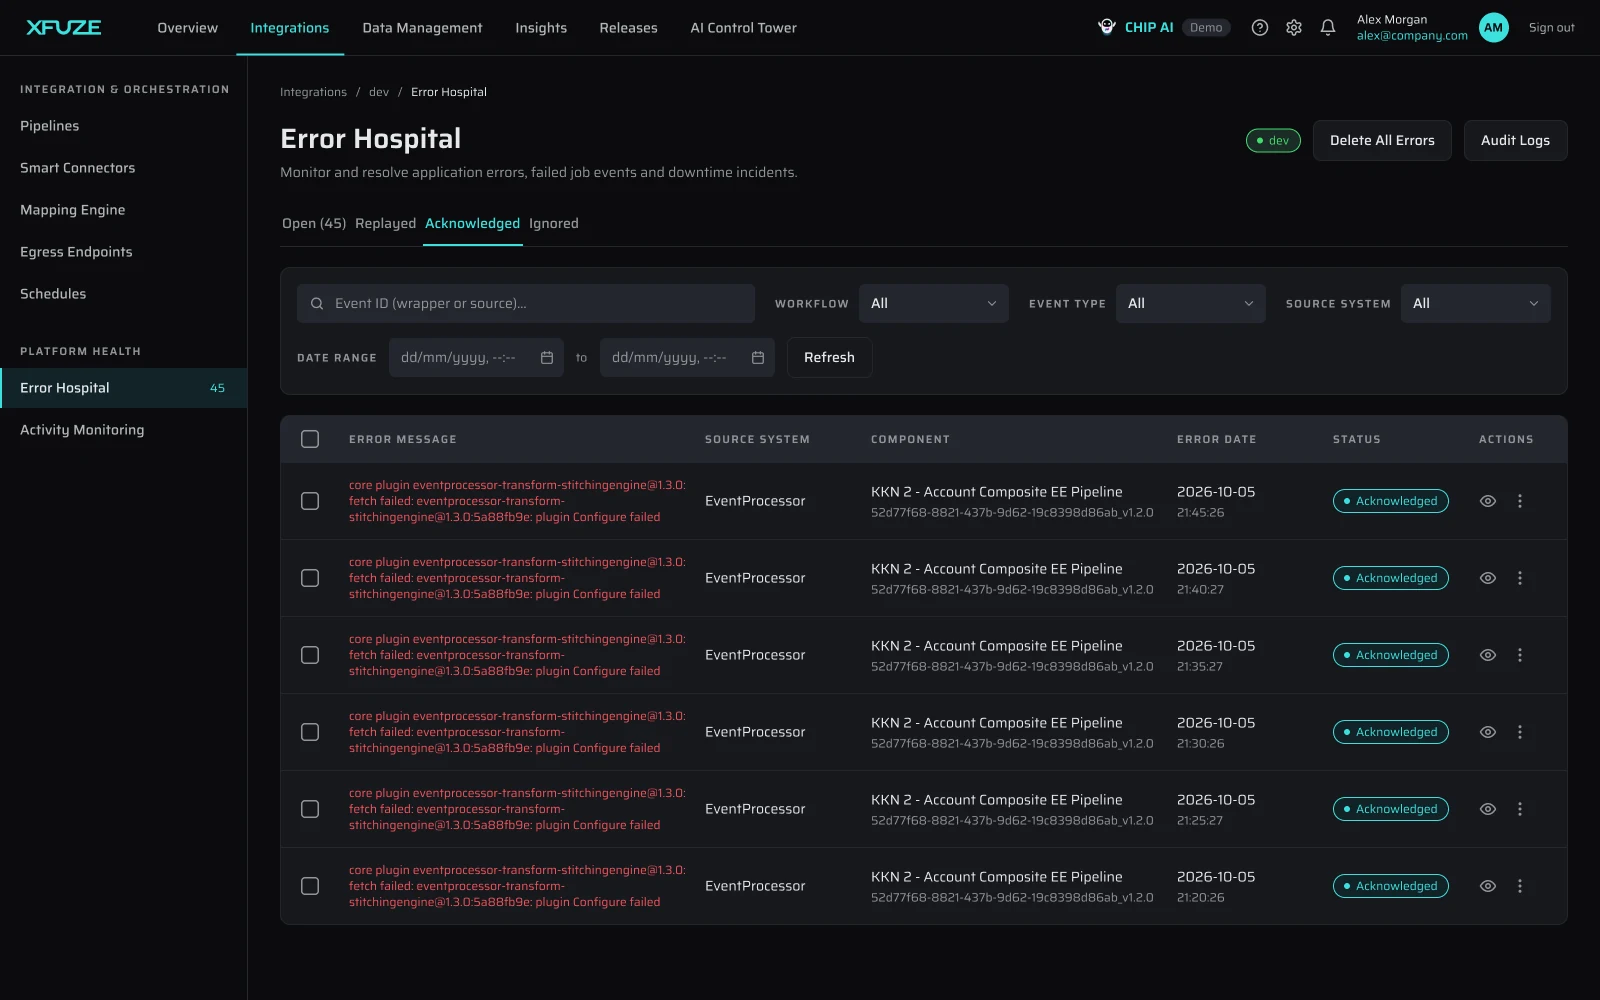The image size is (1600, 1000).
Task: Open more actions menu for 21:25:27 row
Action: (x=1520, y=809)
